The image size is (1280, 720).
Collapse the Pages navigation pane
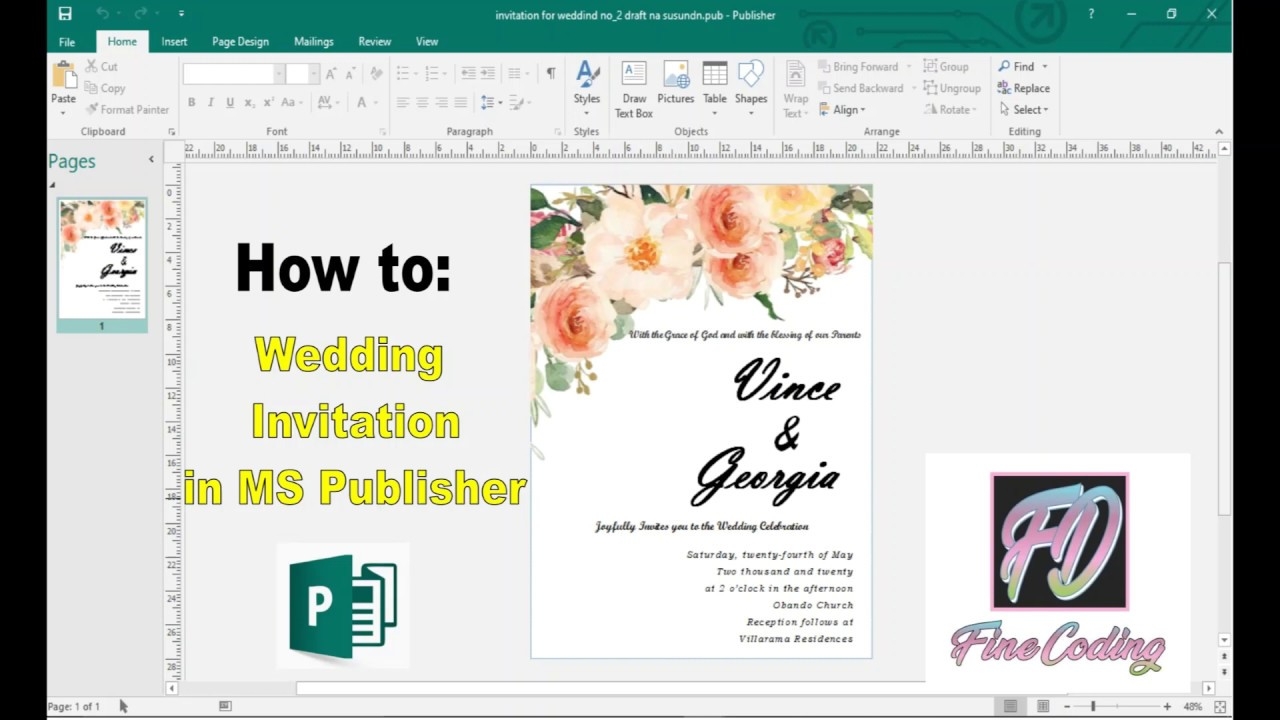click(x=152, y=159)
